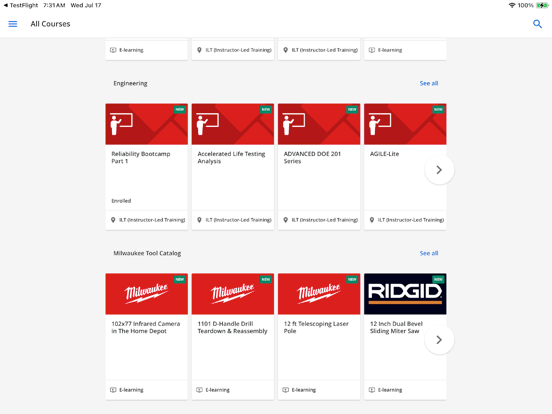This screenshot has width=552, height=414.
Task: Click instructor whiteboard icon on Reliability Bootcamp
Action: [121, 124]
